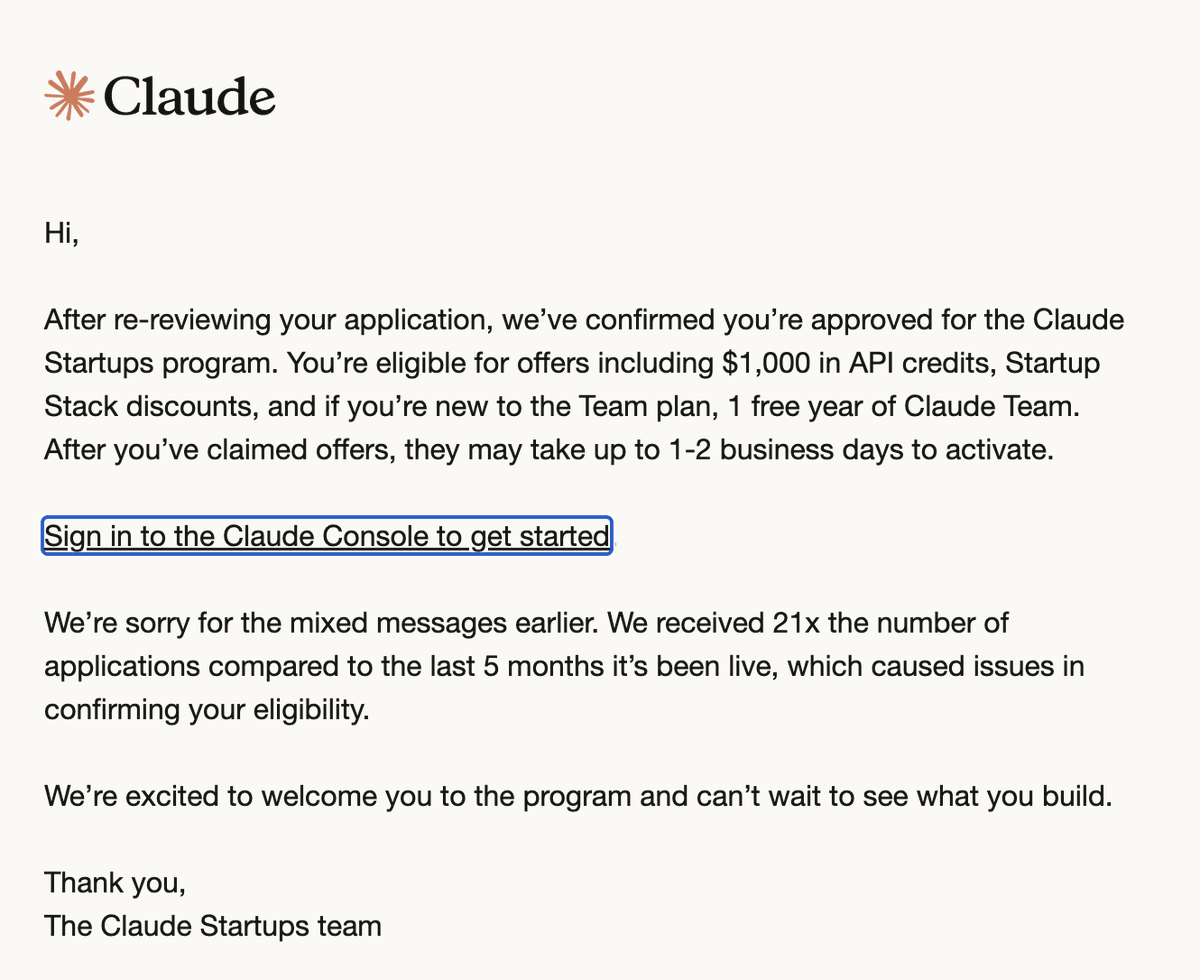Click the Claude wordmark beside the logo

189,97
